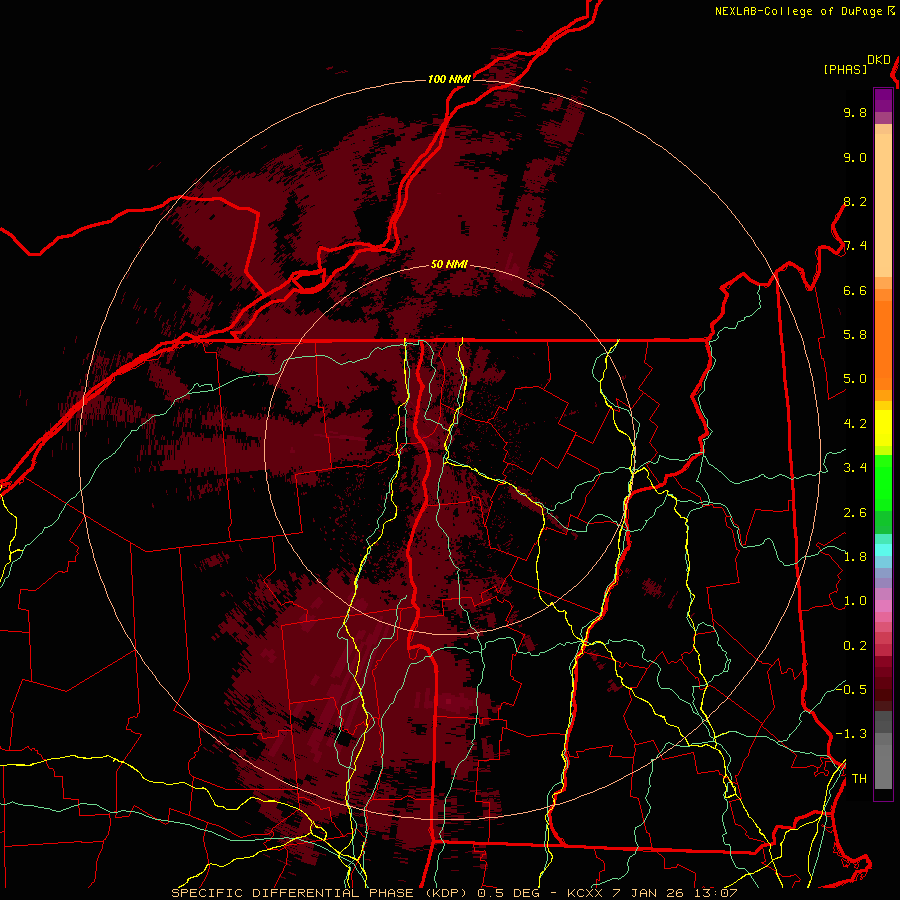Viewport: 900px width, 900px height.
Task: Click the 4.2 value on the color scale
Action: [855, 424]
